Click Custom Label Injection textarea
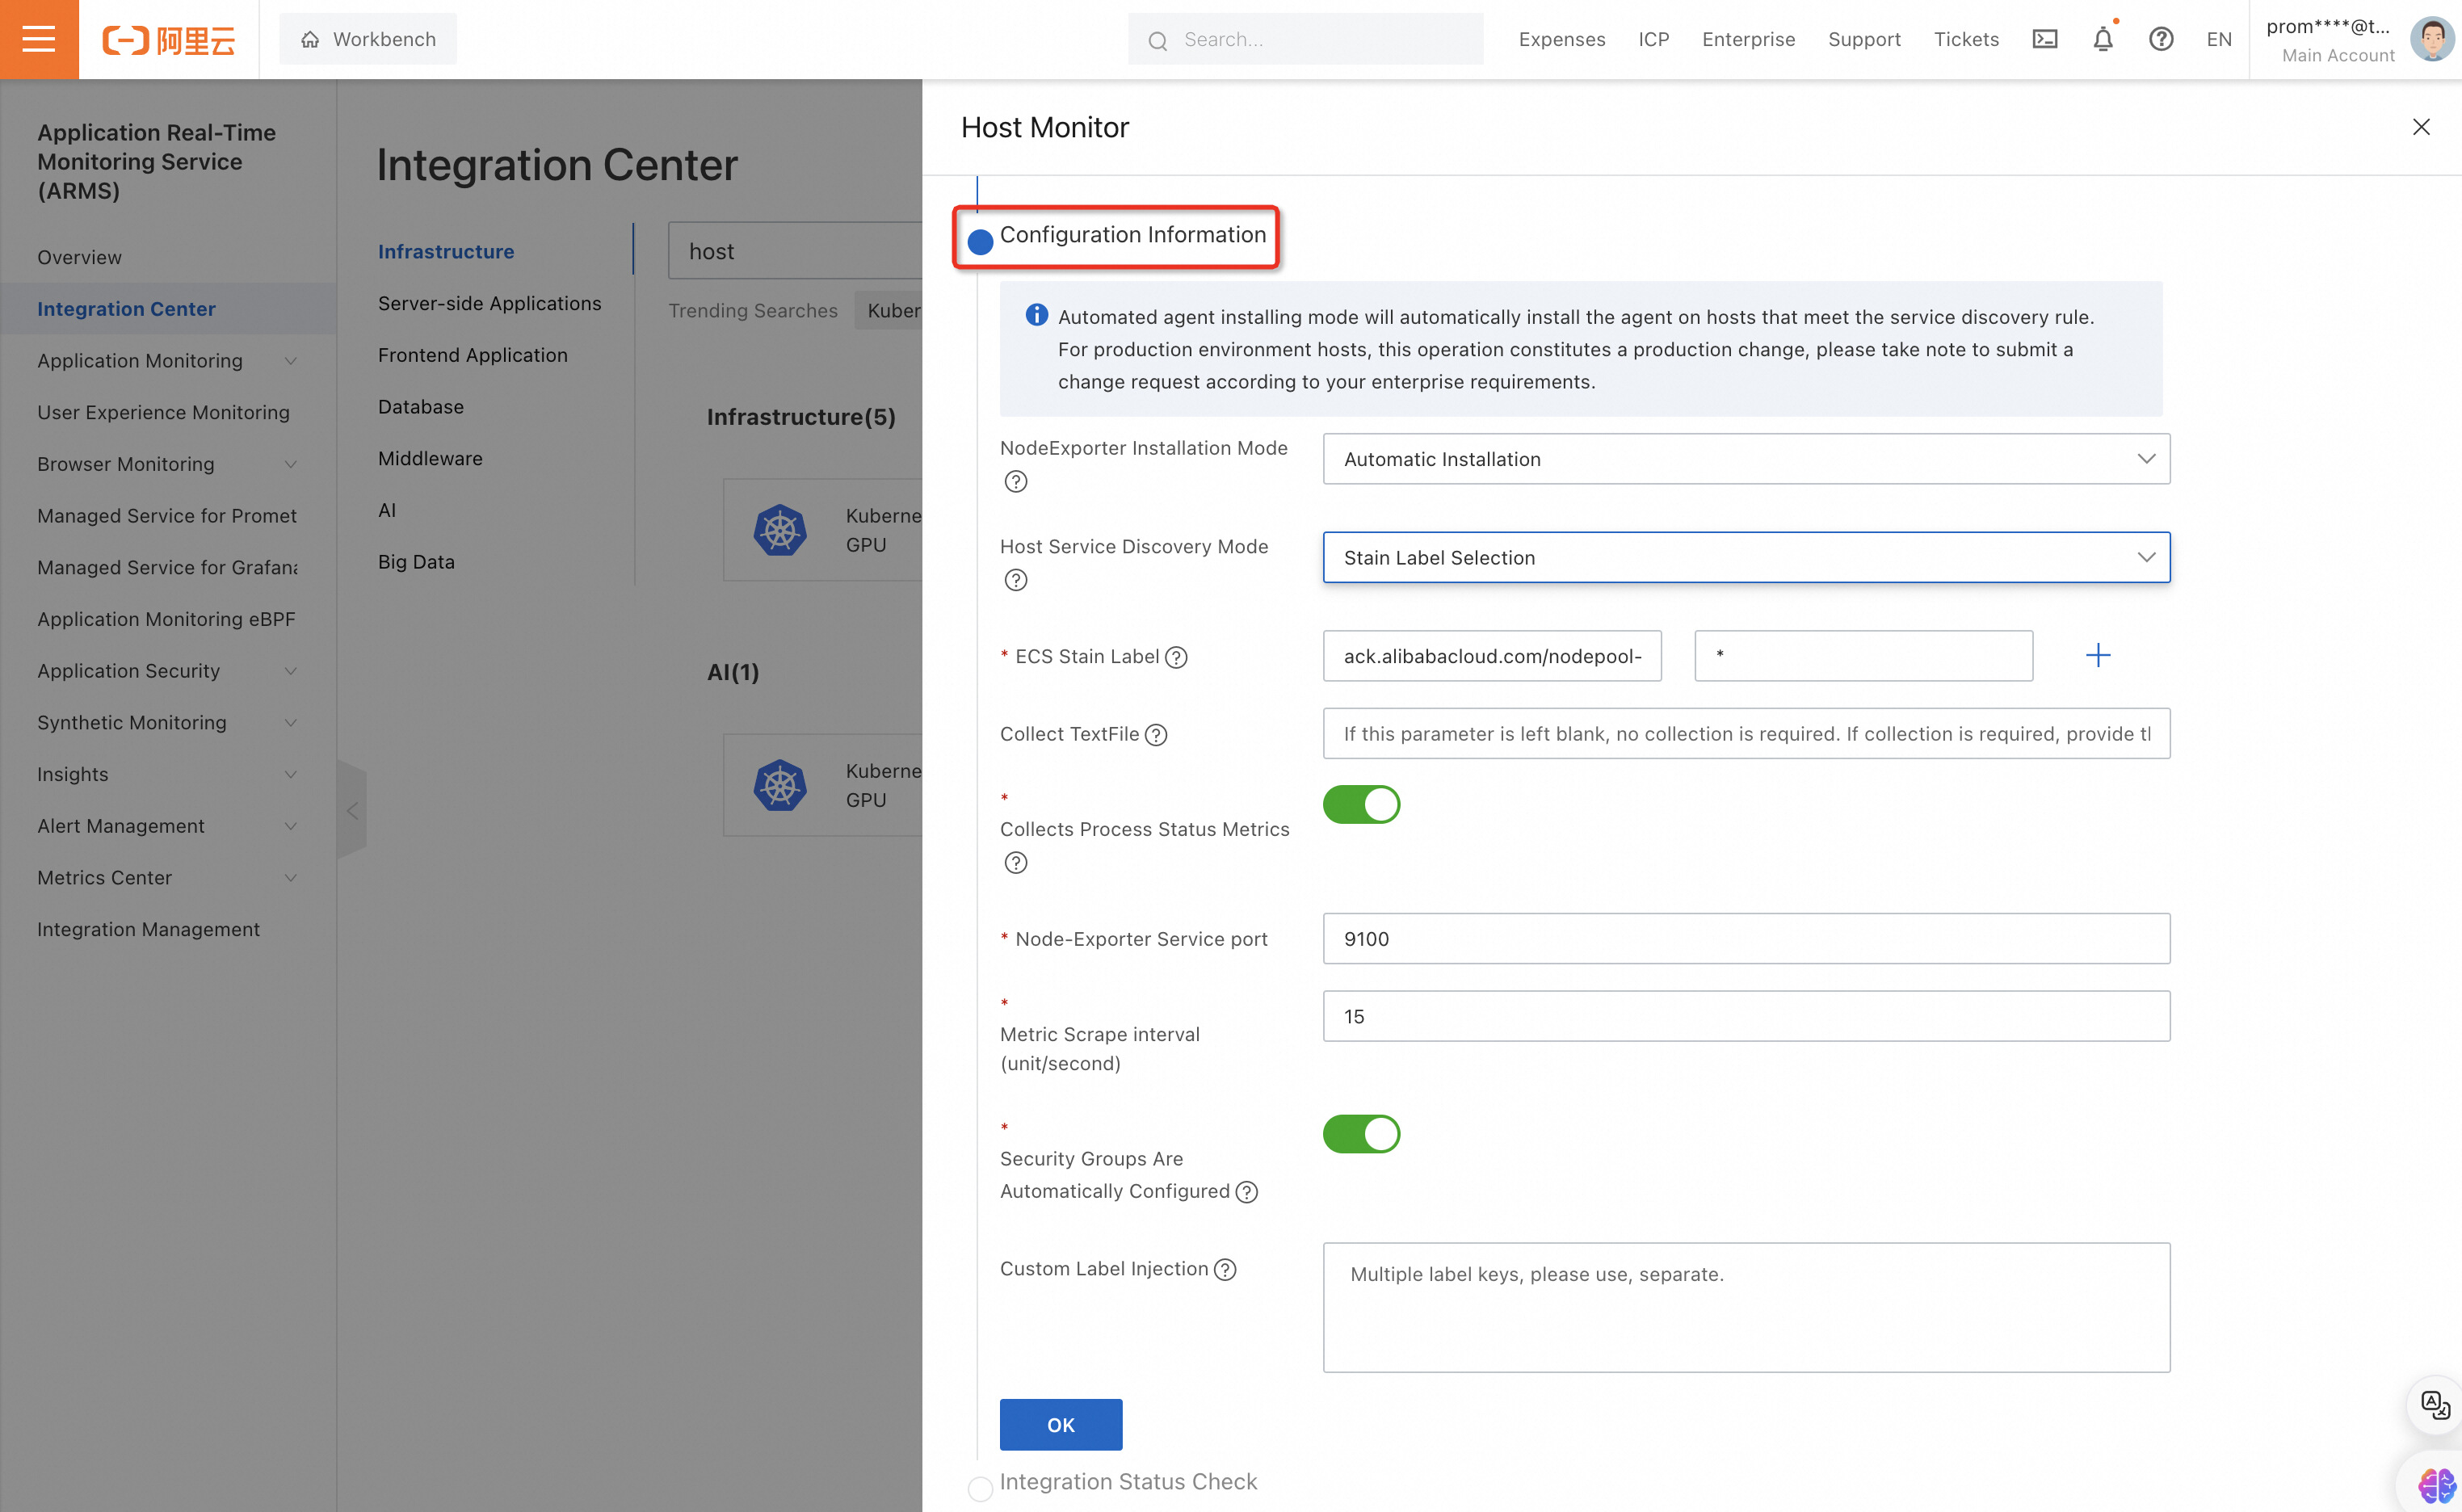Image resolution: width=2462 pixels, height=1512 pixels. tap(1746, 1308)
